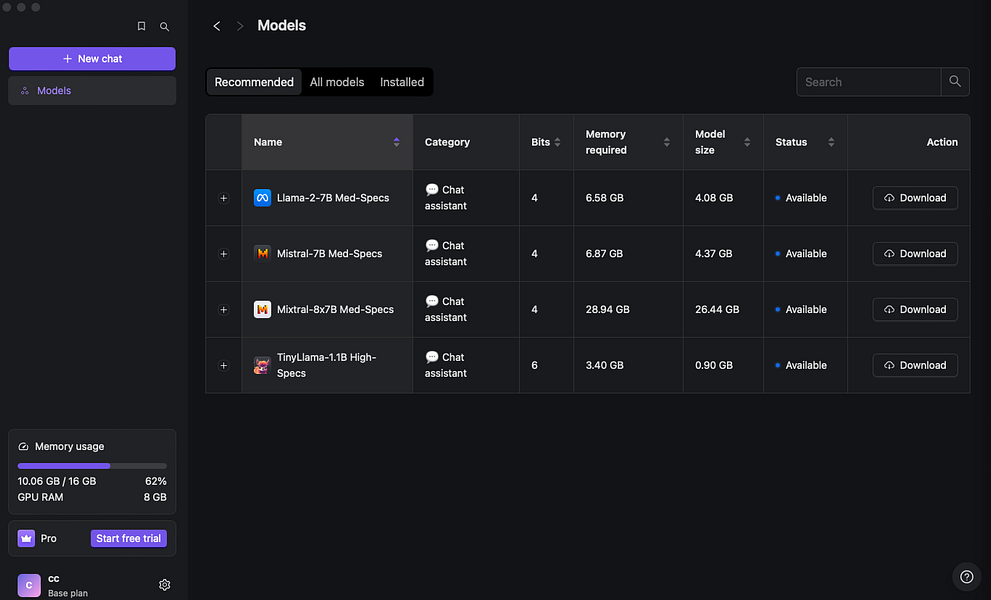Image resolution: width=991 pixels, height=600 pixels.
Task: Download Mistral-7B Med-Specs model
Action: 915,254
